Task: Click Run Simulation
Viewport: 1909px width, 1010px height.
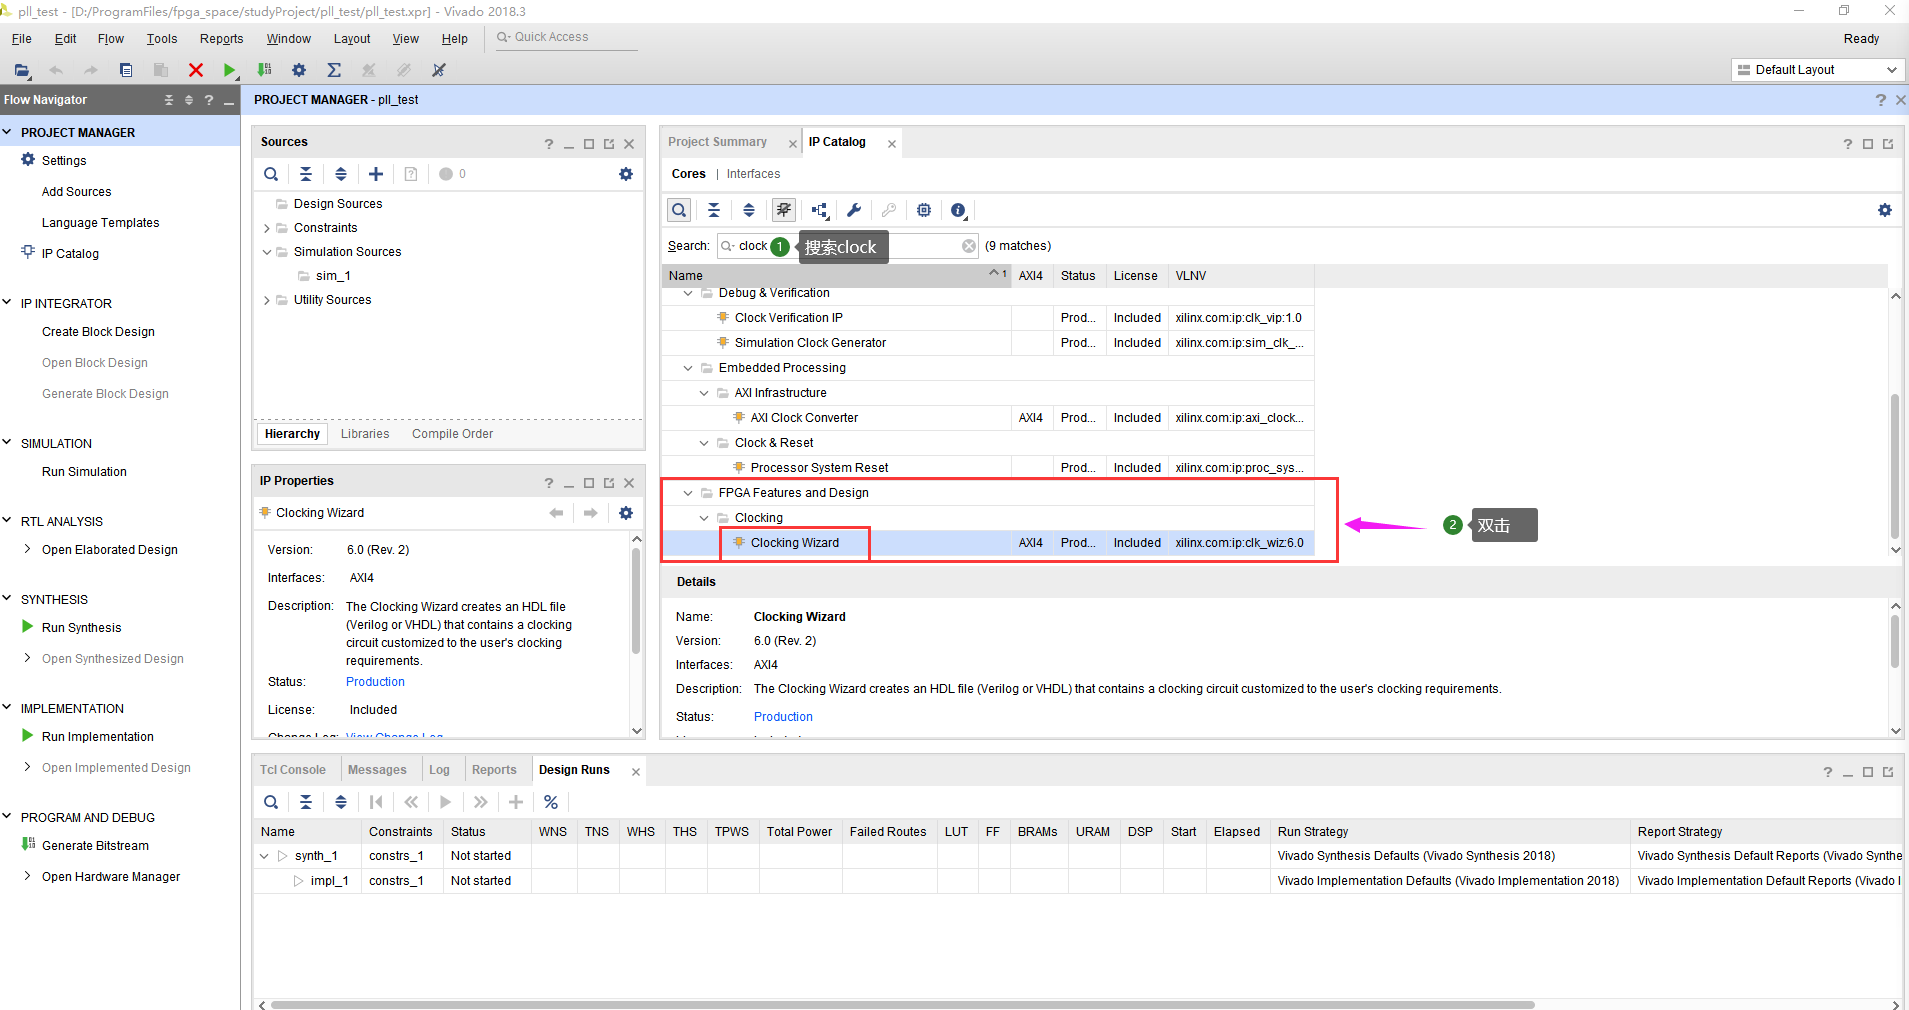Action: coord(84,472)
